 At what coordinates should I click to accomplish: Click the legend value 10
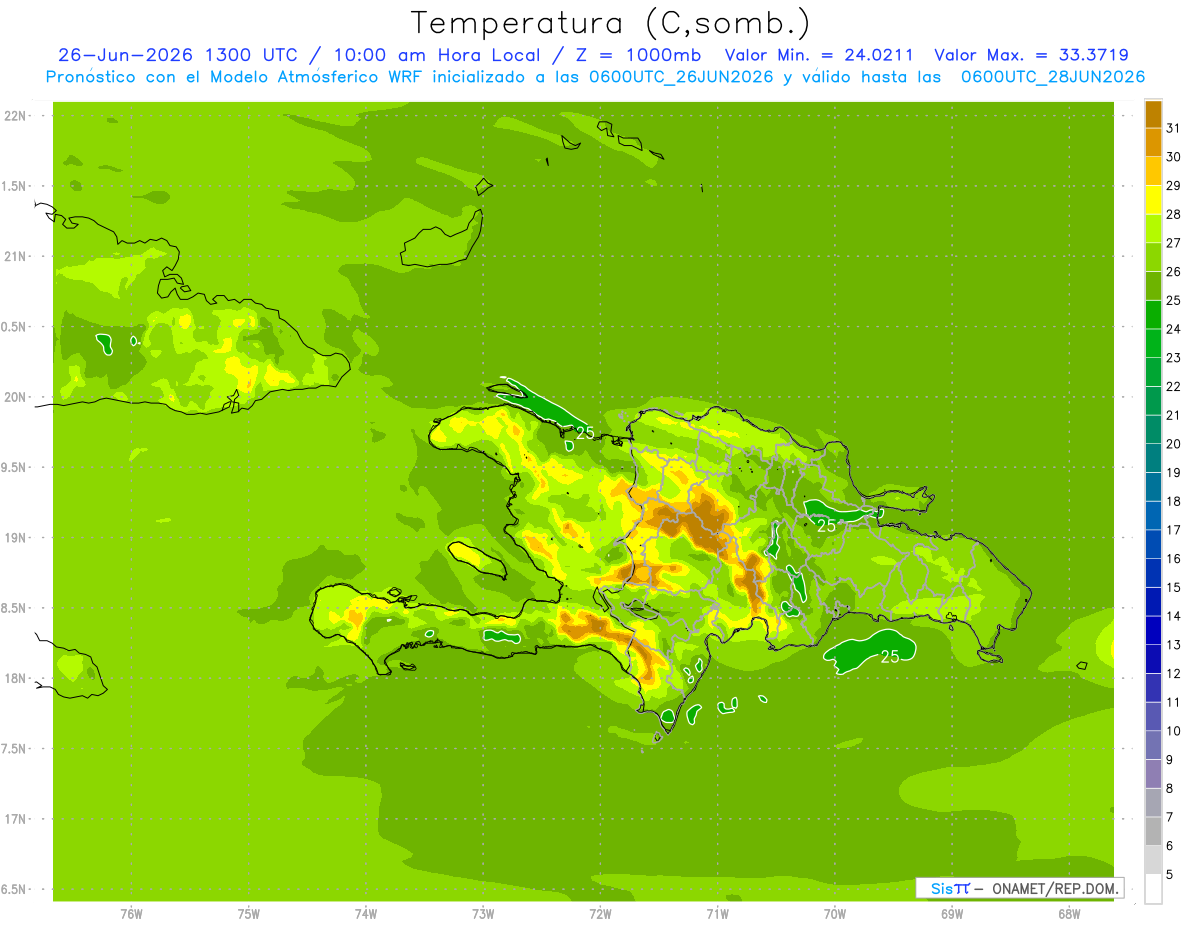(1173, 731)
